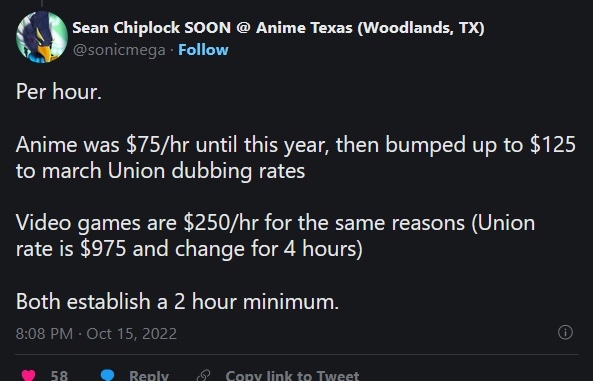
Task: Click the 58 likes count
Action: (x=59, y=375)
